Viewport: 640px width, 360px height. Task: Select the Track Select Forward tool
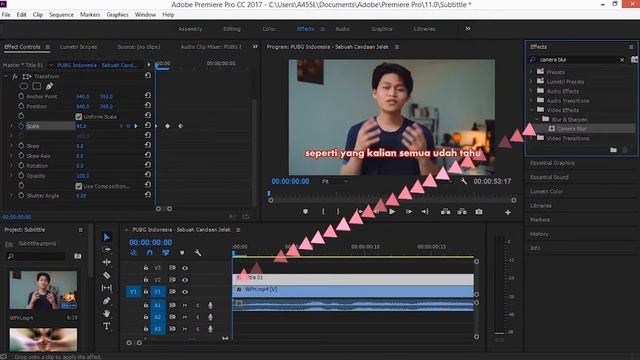pyautogui.click(x=107, y=249)
